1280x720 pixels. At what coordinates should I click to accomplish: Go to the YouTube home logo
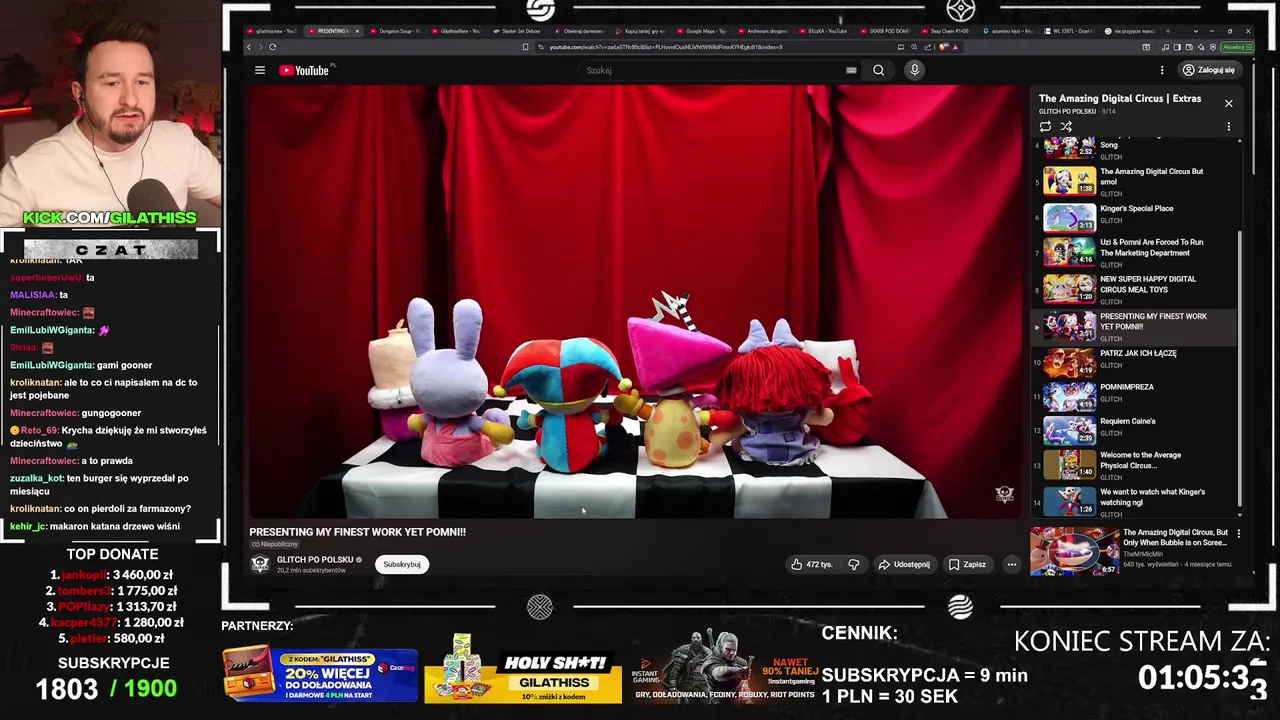point(304,70)
